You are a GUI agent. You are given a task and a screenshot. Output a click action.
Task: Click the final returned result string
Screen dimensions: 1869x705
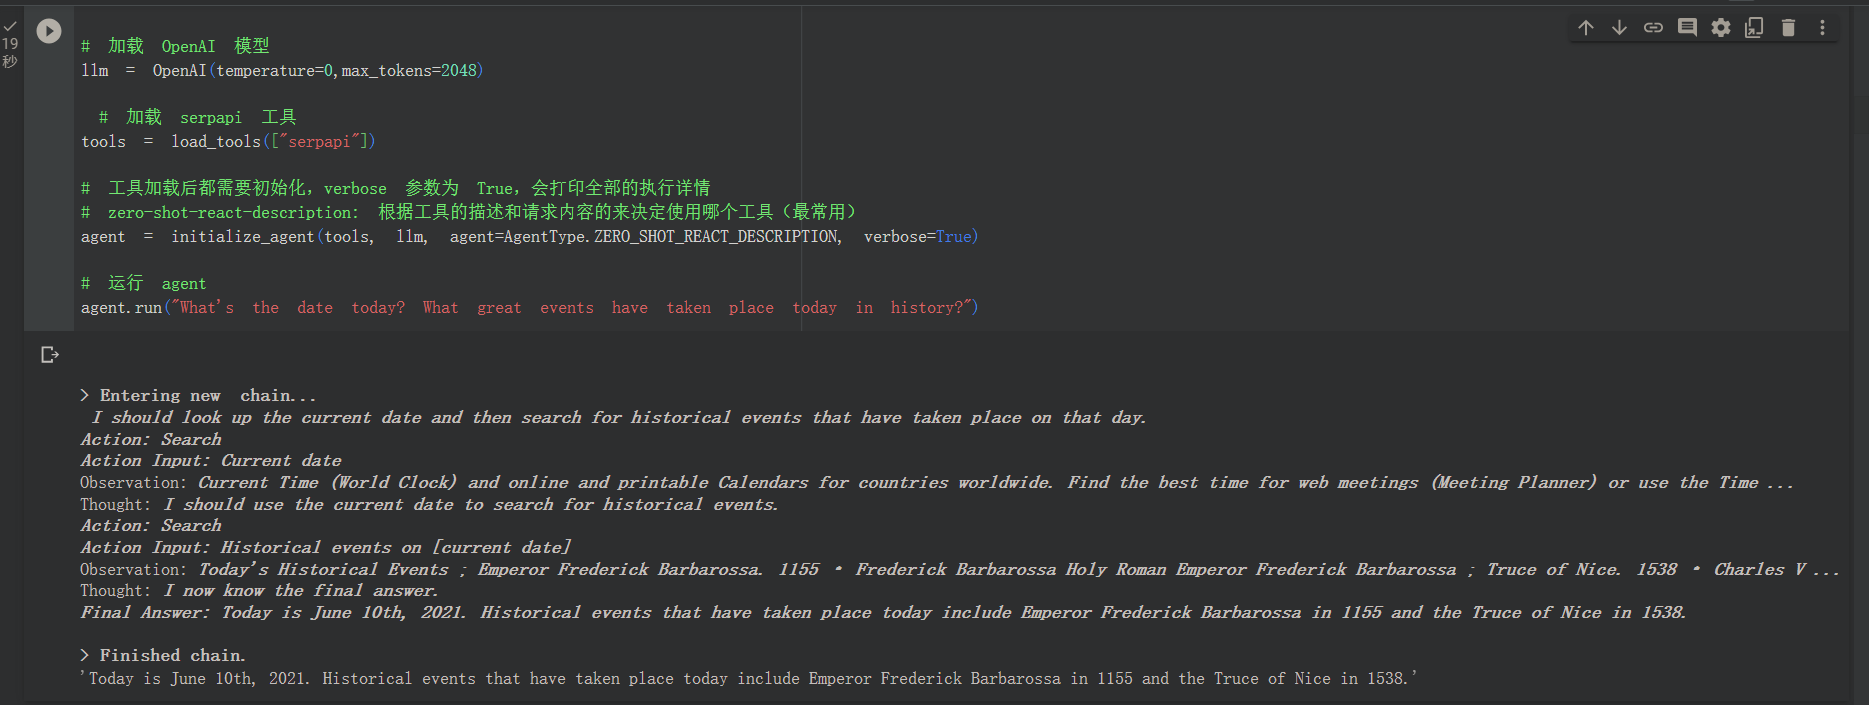[750, 679]
